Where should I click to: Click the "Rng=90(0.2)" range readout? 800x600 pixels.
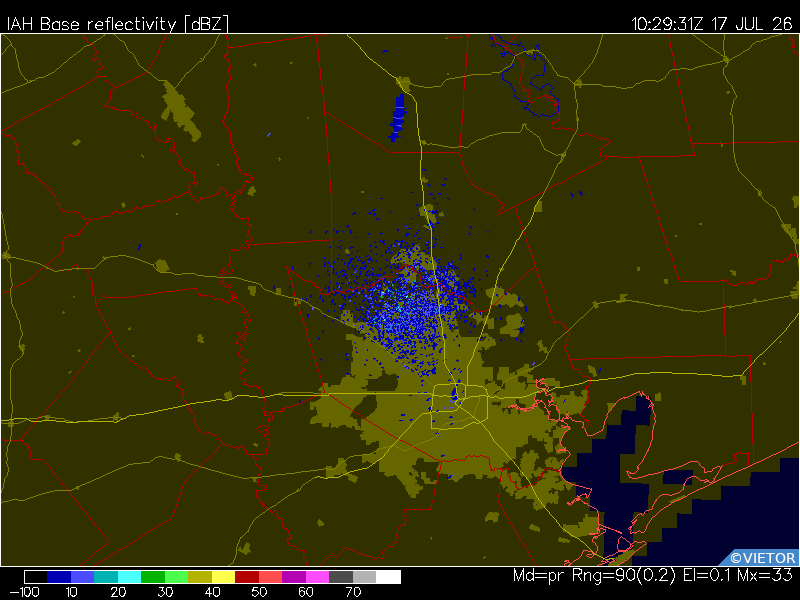623,576
